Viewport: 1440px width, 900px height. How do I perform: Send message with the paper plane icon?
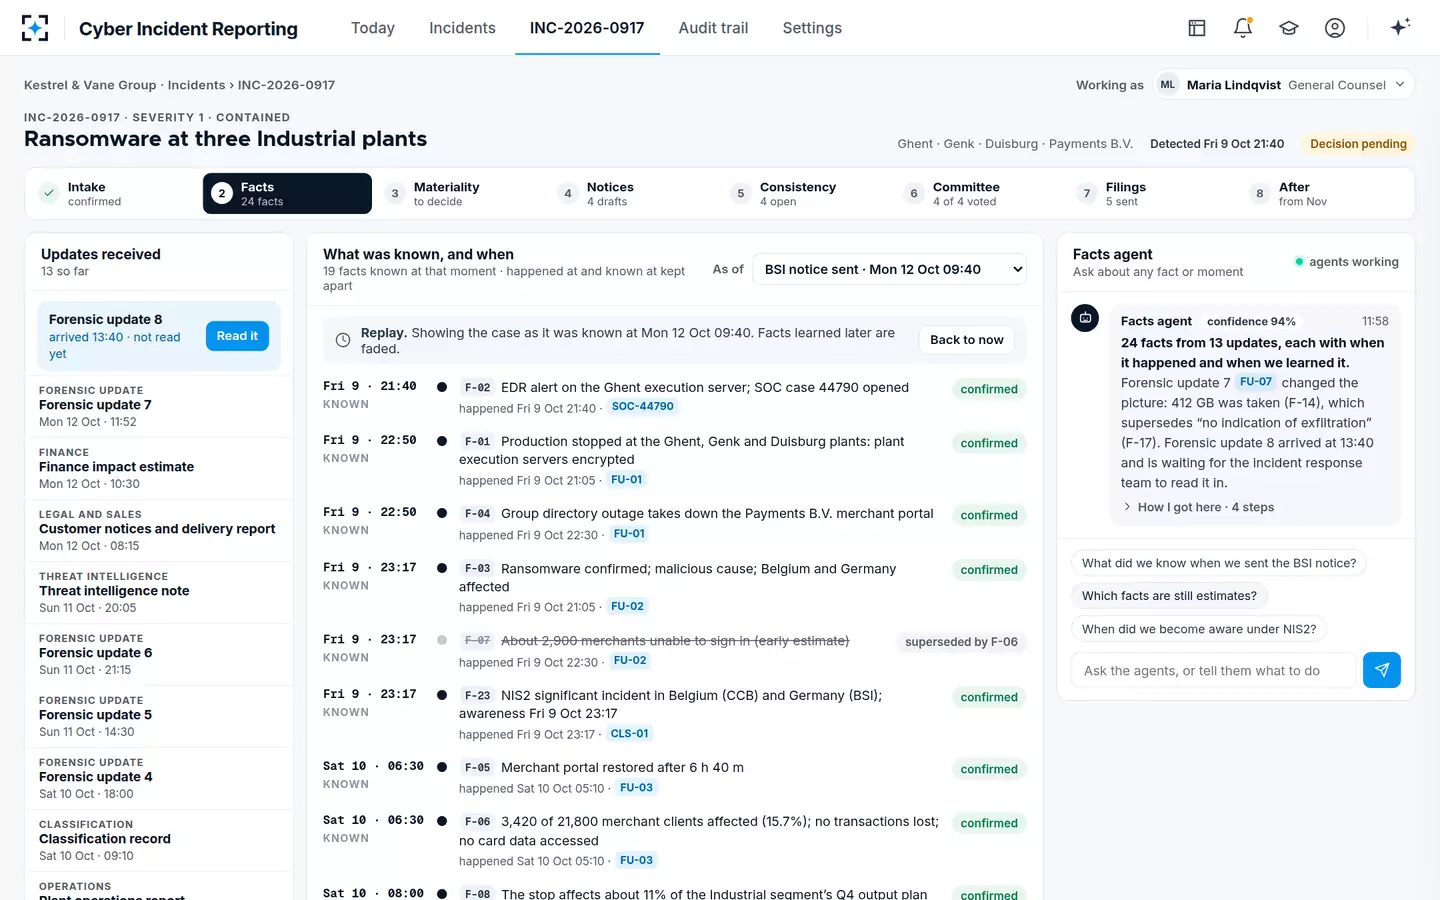(1382, 670)
